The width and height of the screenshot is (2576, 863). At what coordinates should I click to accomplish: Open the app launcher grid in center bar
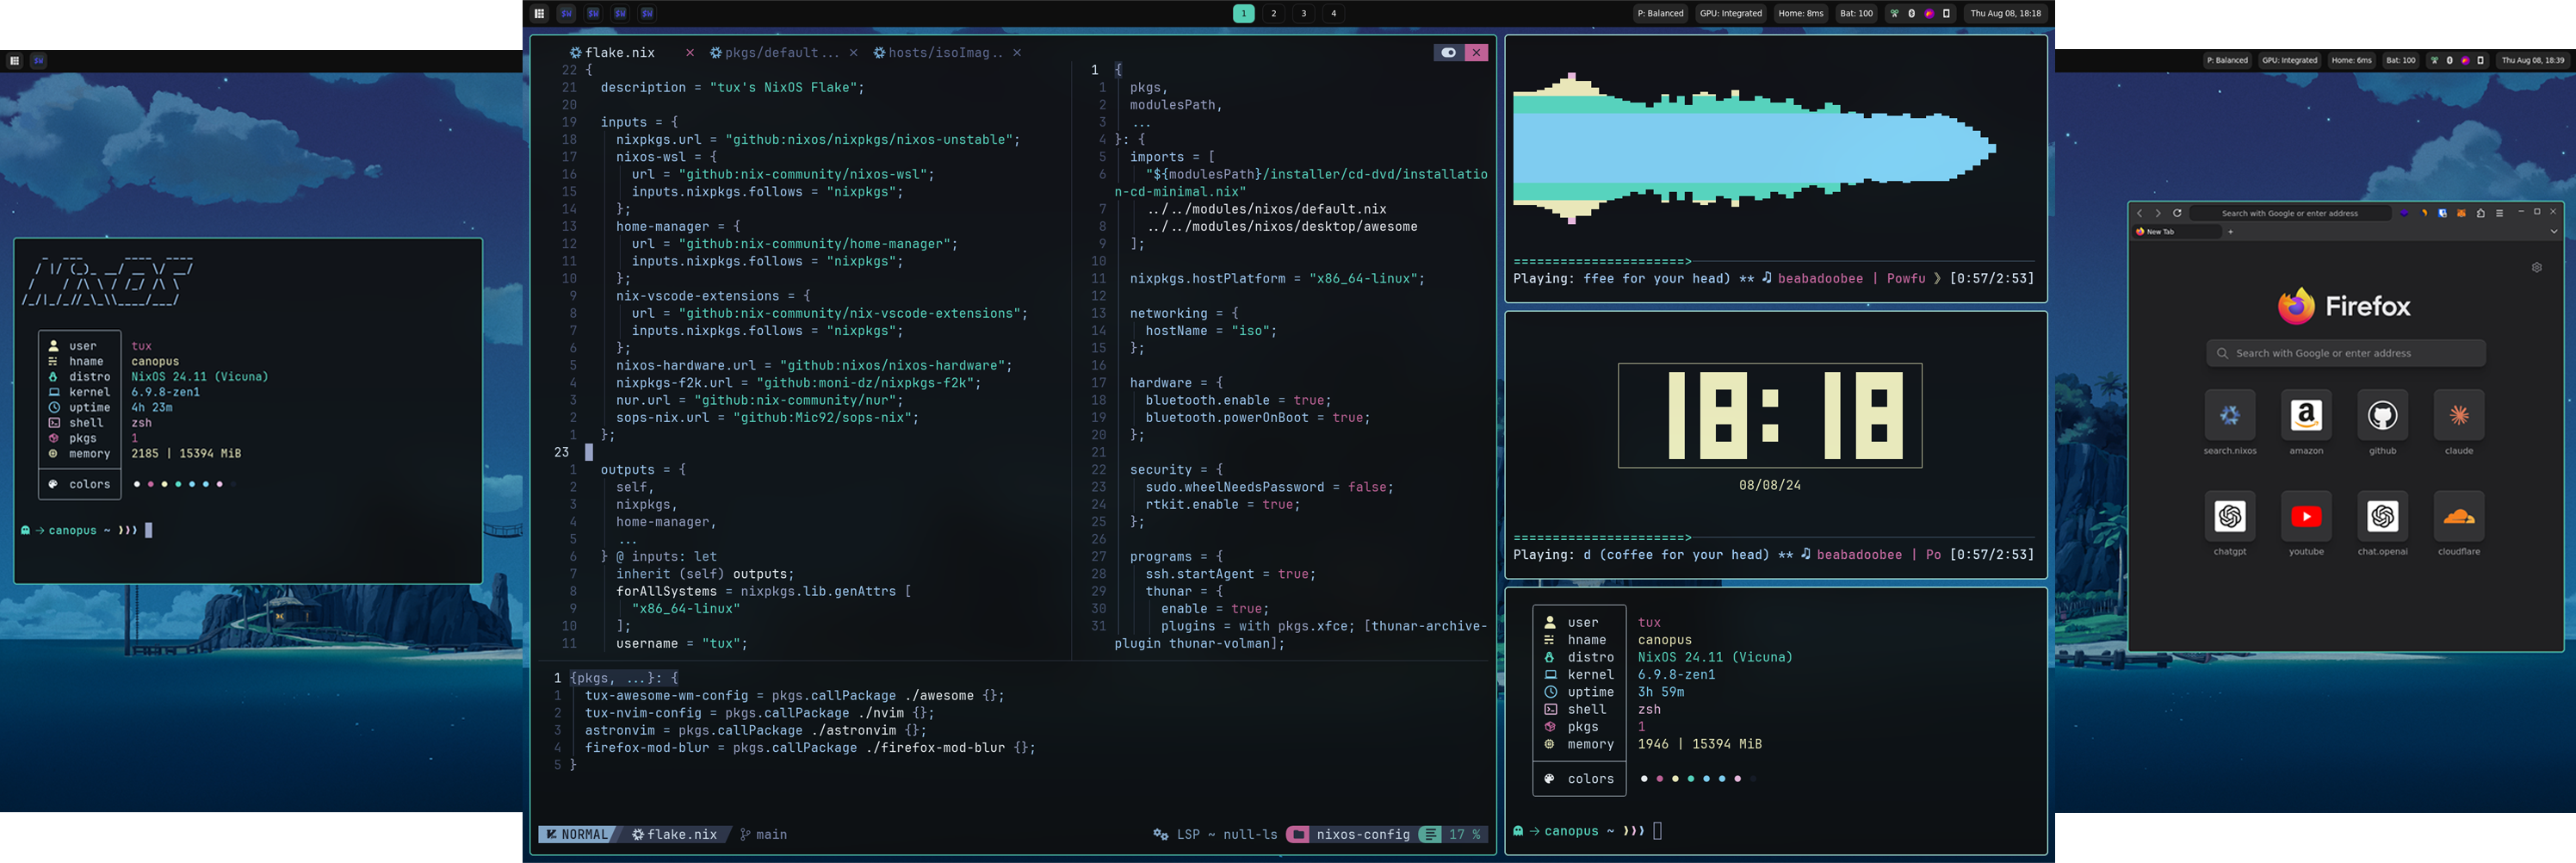click(539, 13)
